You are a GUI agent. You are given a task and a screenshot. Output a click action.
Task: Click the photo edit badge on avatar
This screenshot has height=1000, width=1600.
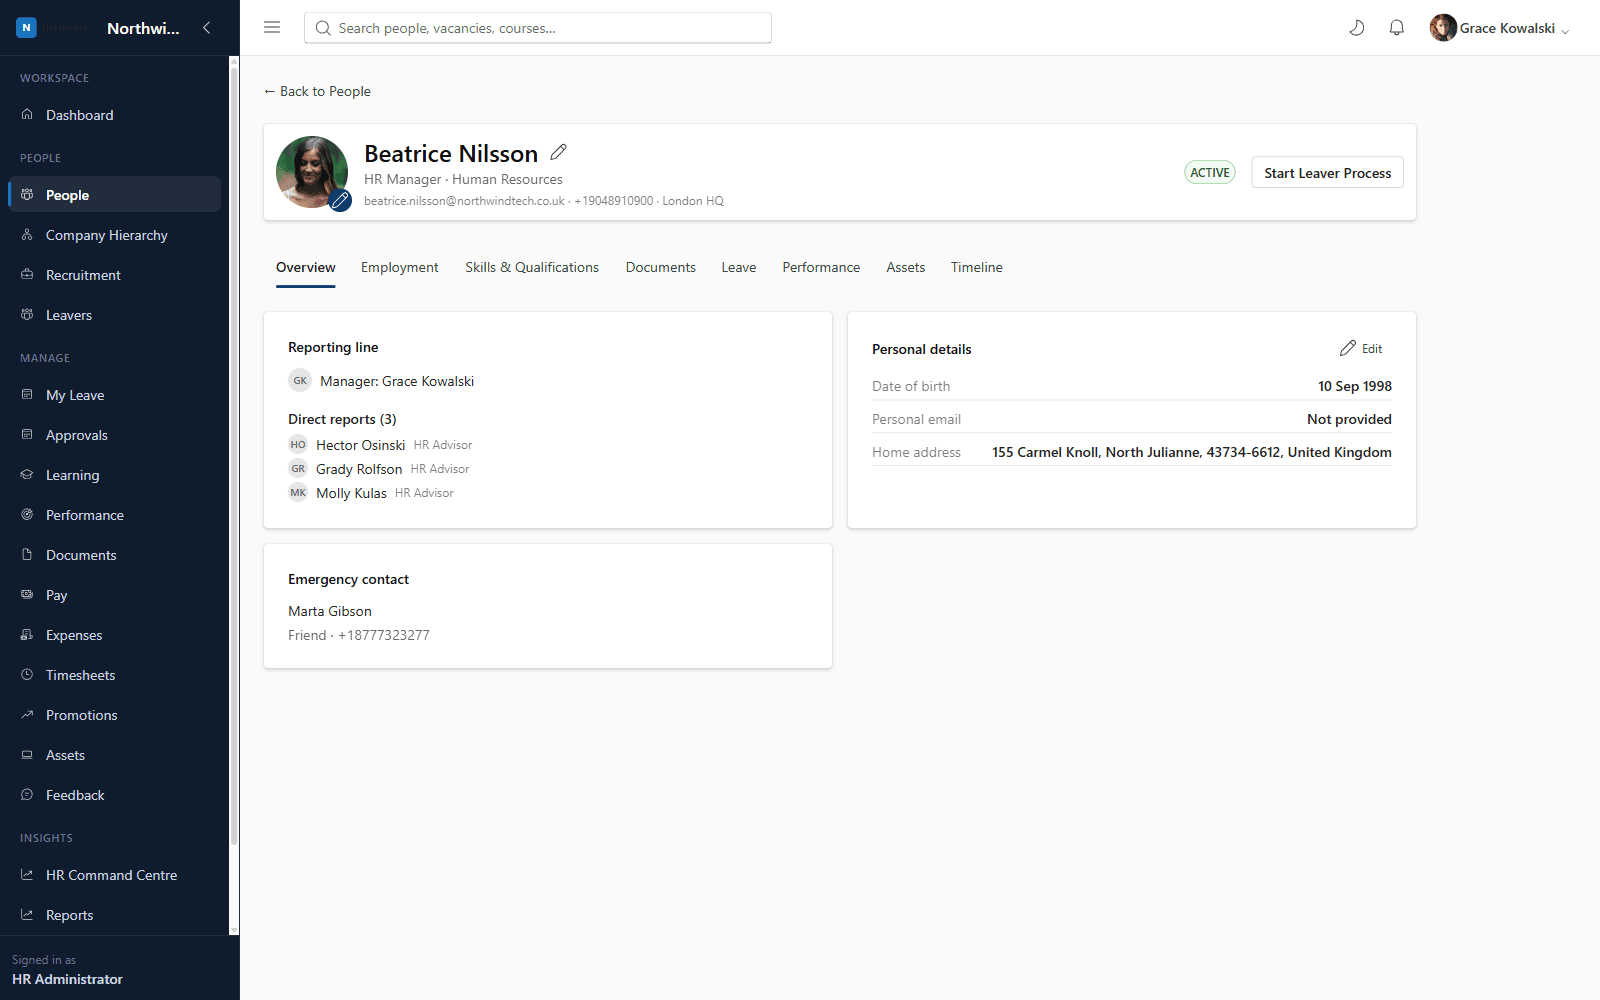[340, 200]
